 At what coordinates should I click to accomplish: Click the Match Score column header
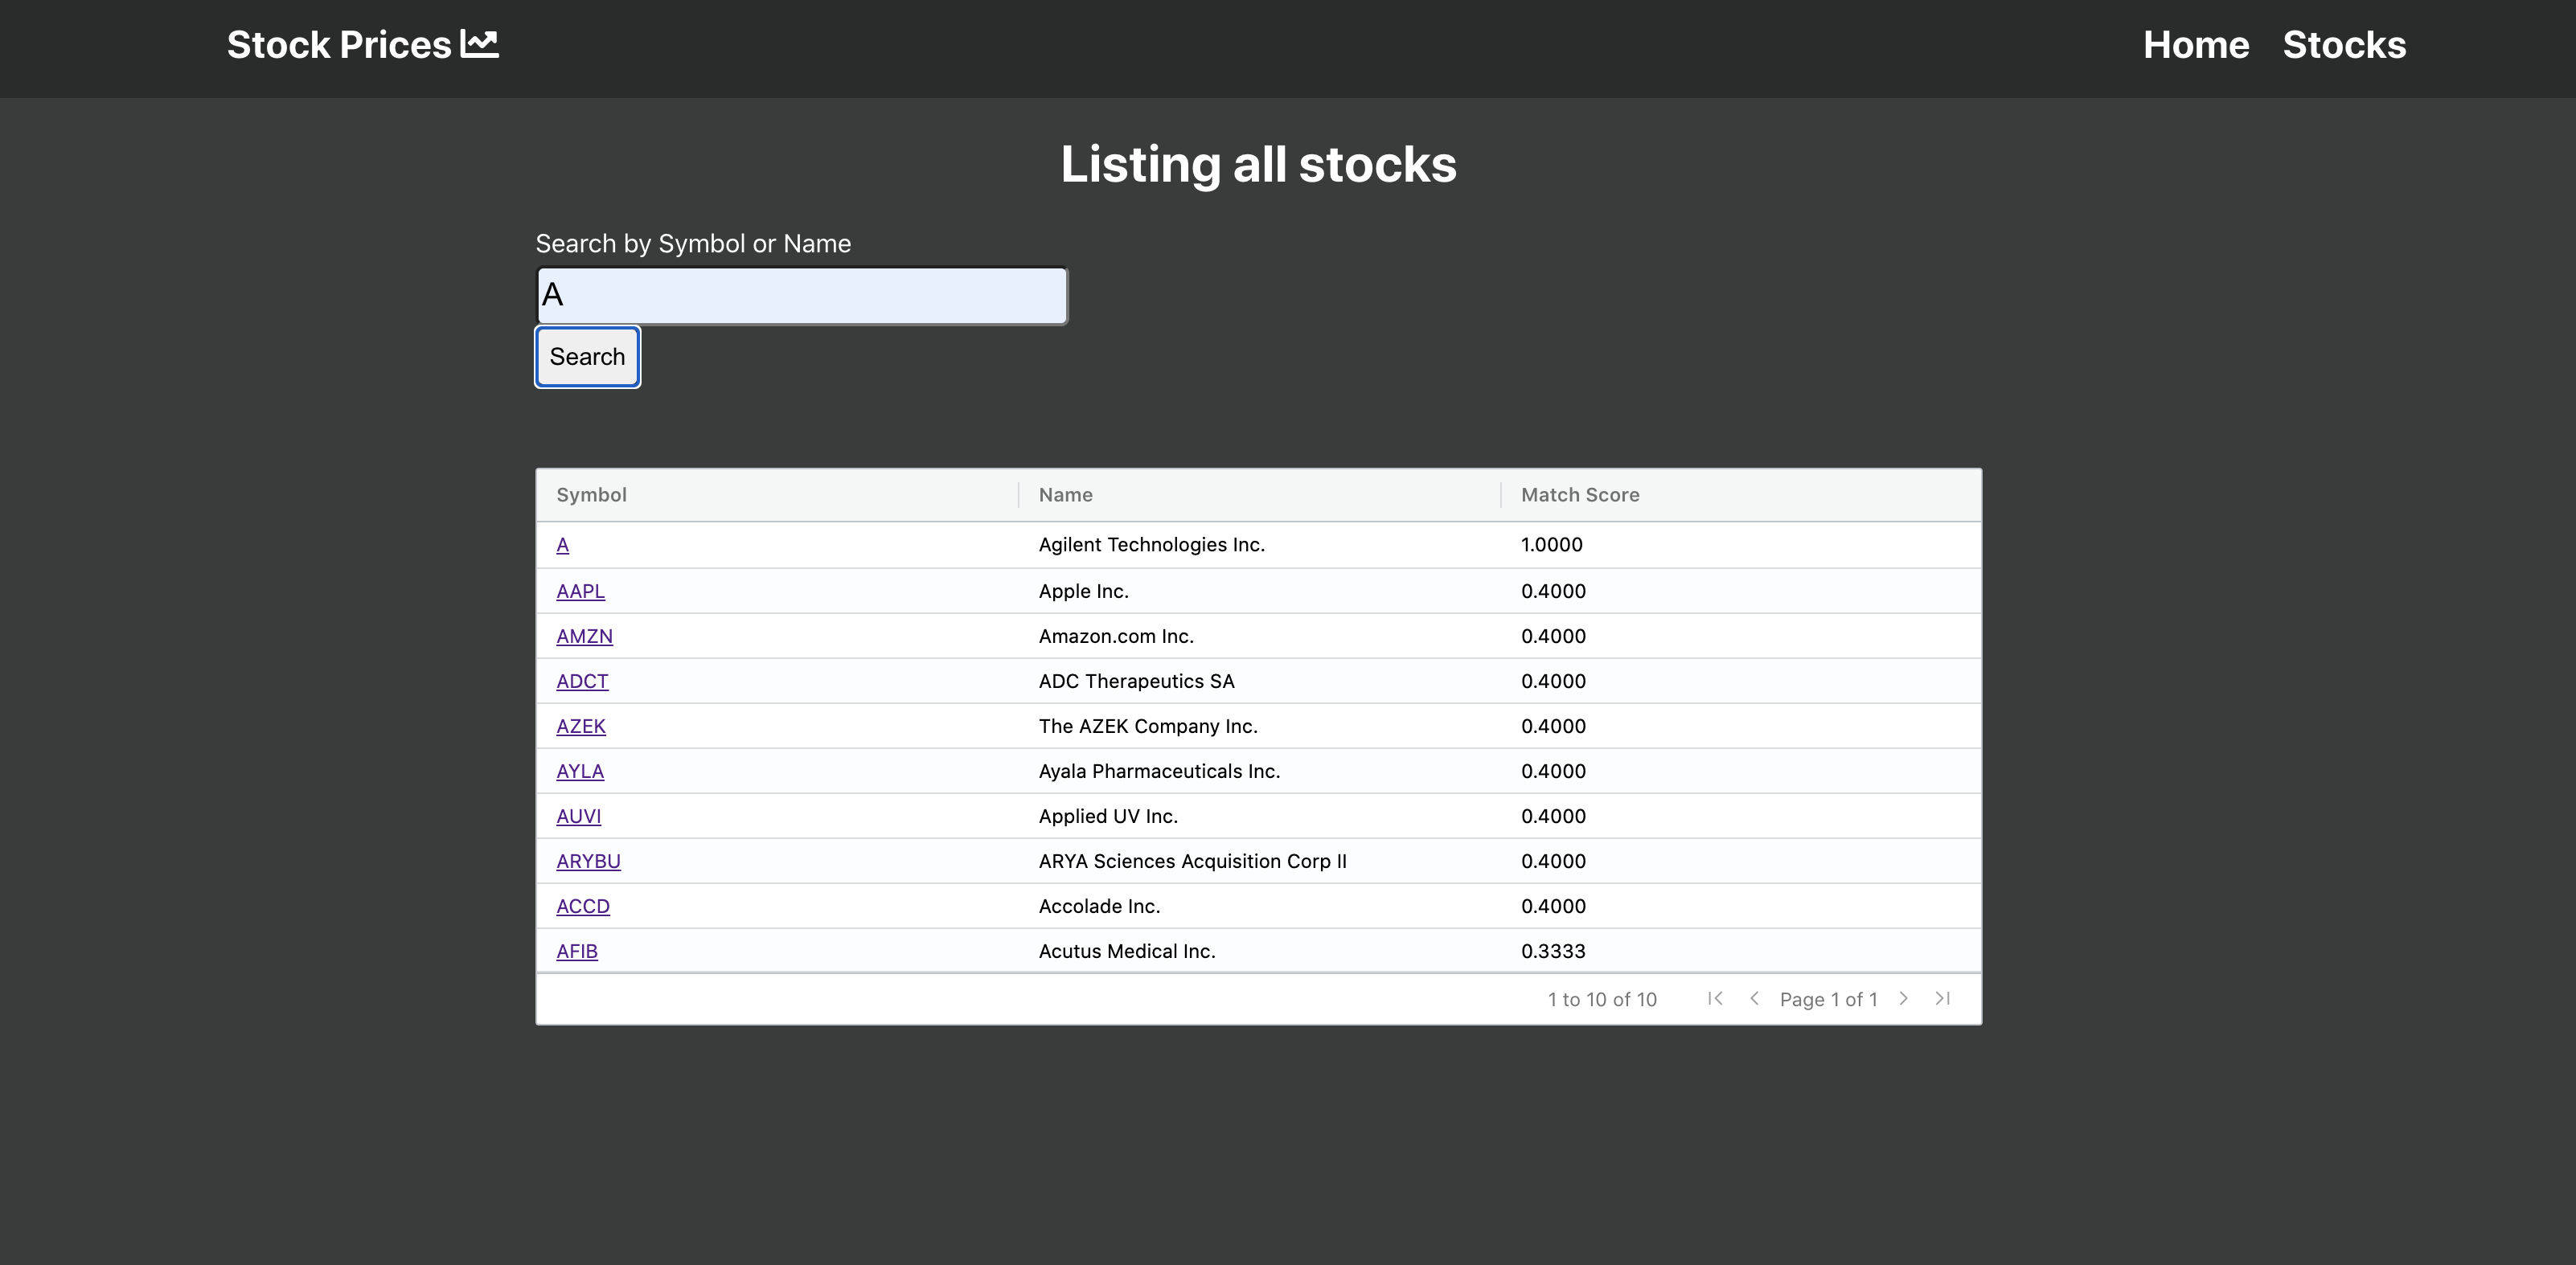[1580, 494]
